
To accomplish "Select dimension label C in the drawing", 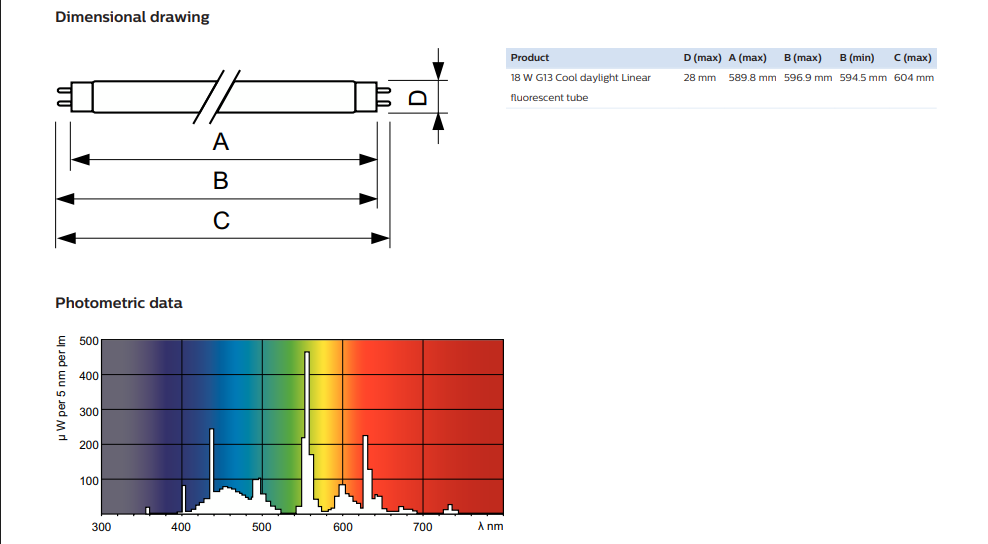I will click(x=221, y=220).
